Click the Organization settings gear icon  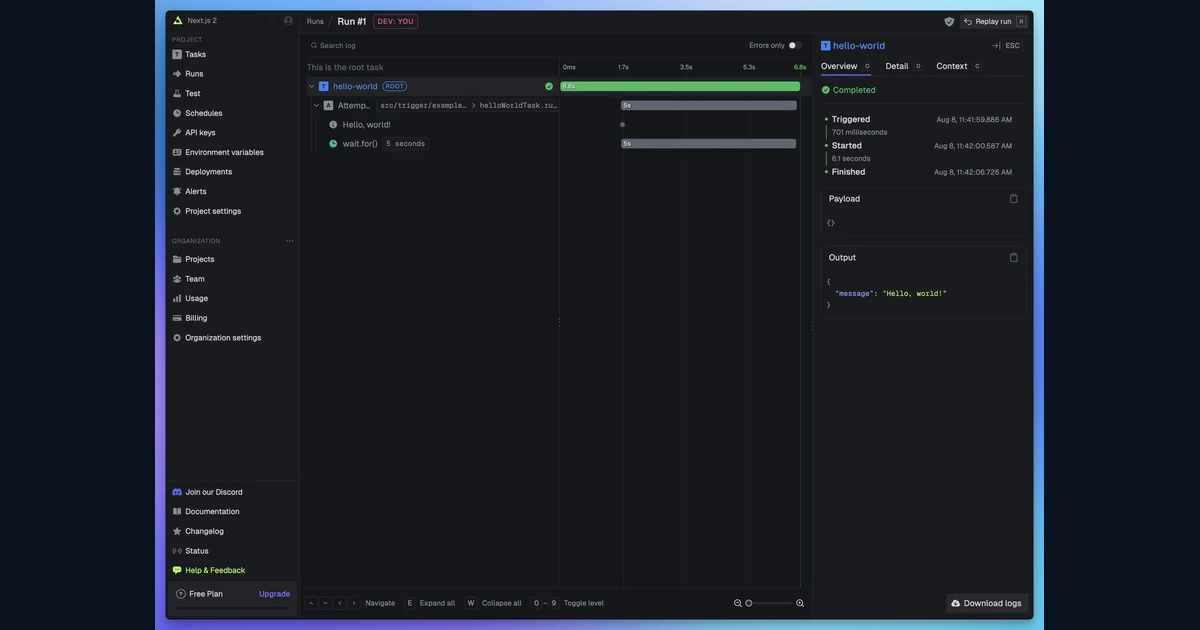(x=177, y=338)
